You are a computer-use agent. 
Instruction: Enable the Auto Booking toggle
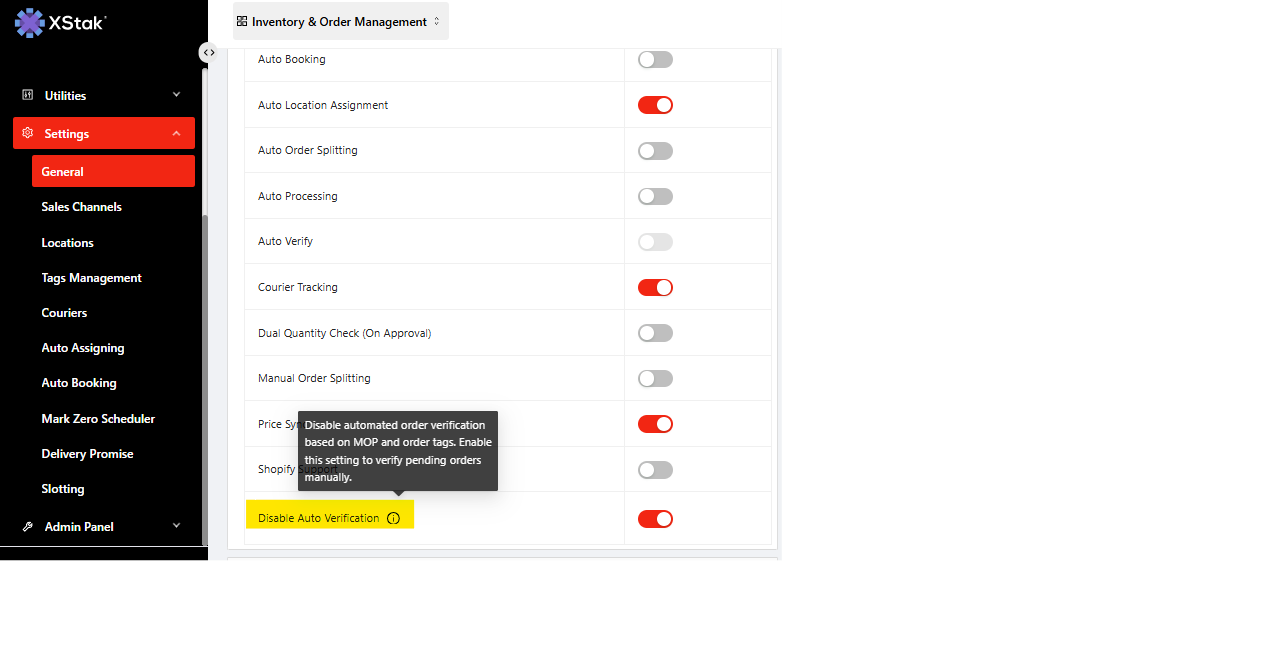(655, 60)
